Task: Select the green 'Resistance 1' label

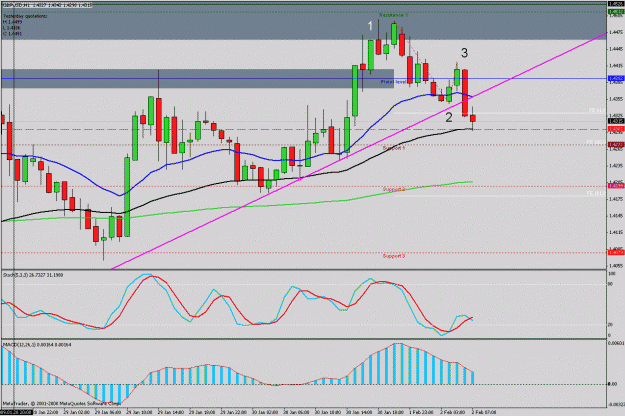Action: [x=393, y=15]
